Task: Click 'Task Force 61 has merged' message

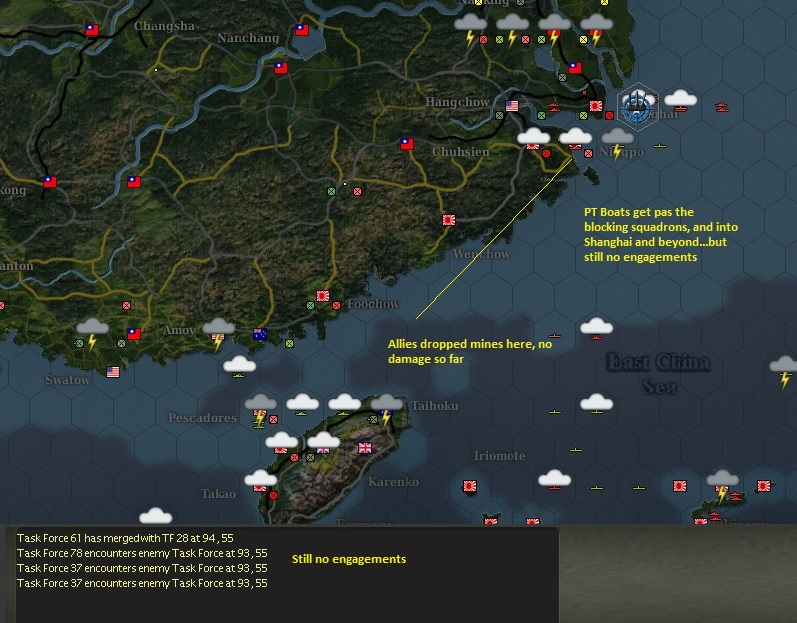Action: [125, 538]
